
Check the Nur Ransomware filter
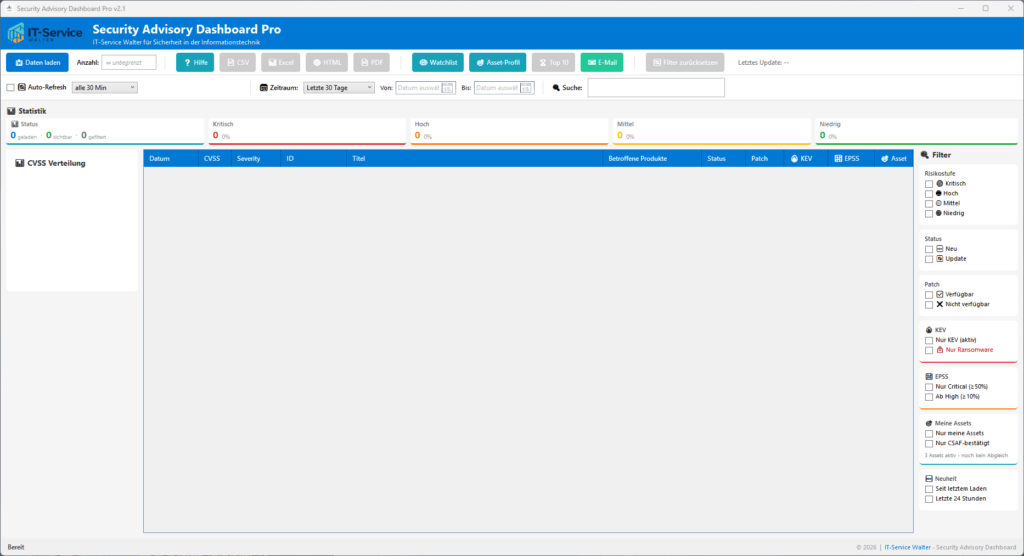pyautogui.click(x=929, y=351)
